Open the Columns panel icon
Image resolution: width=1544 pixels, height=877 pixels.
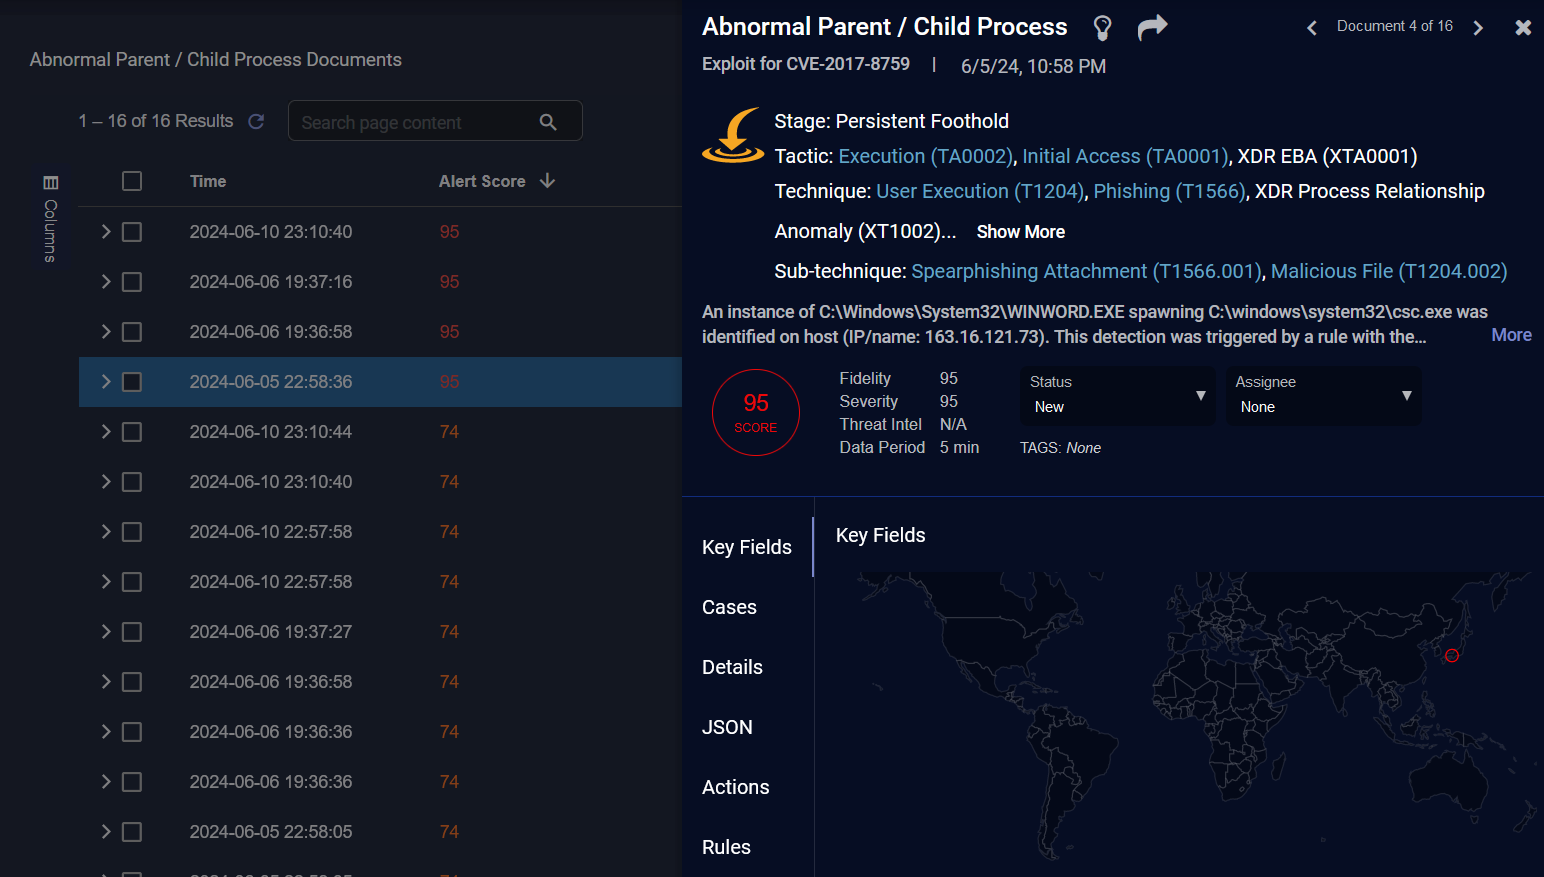(x=51, y=183)
